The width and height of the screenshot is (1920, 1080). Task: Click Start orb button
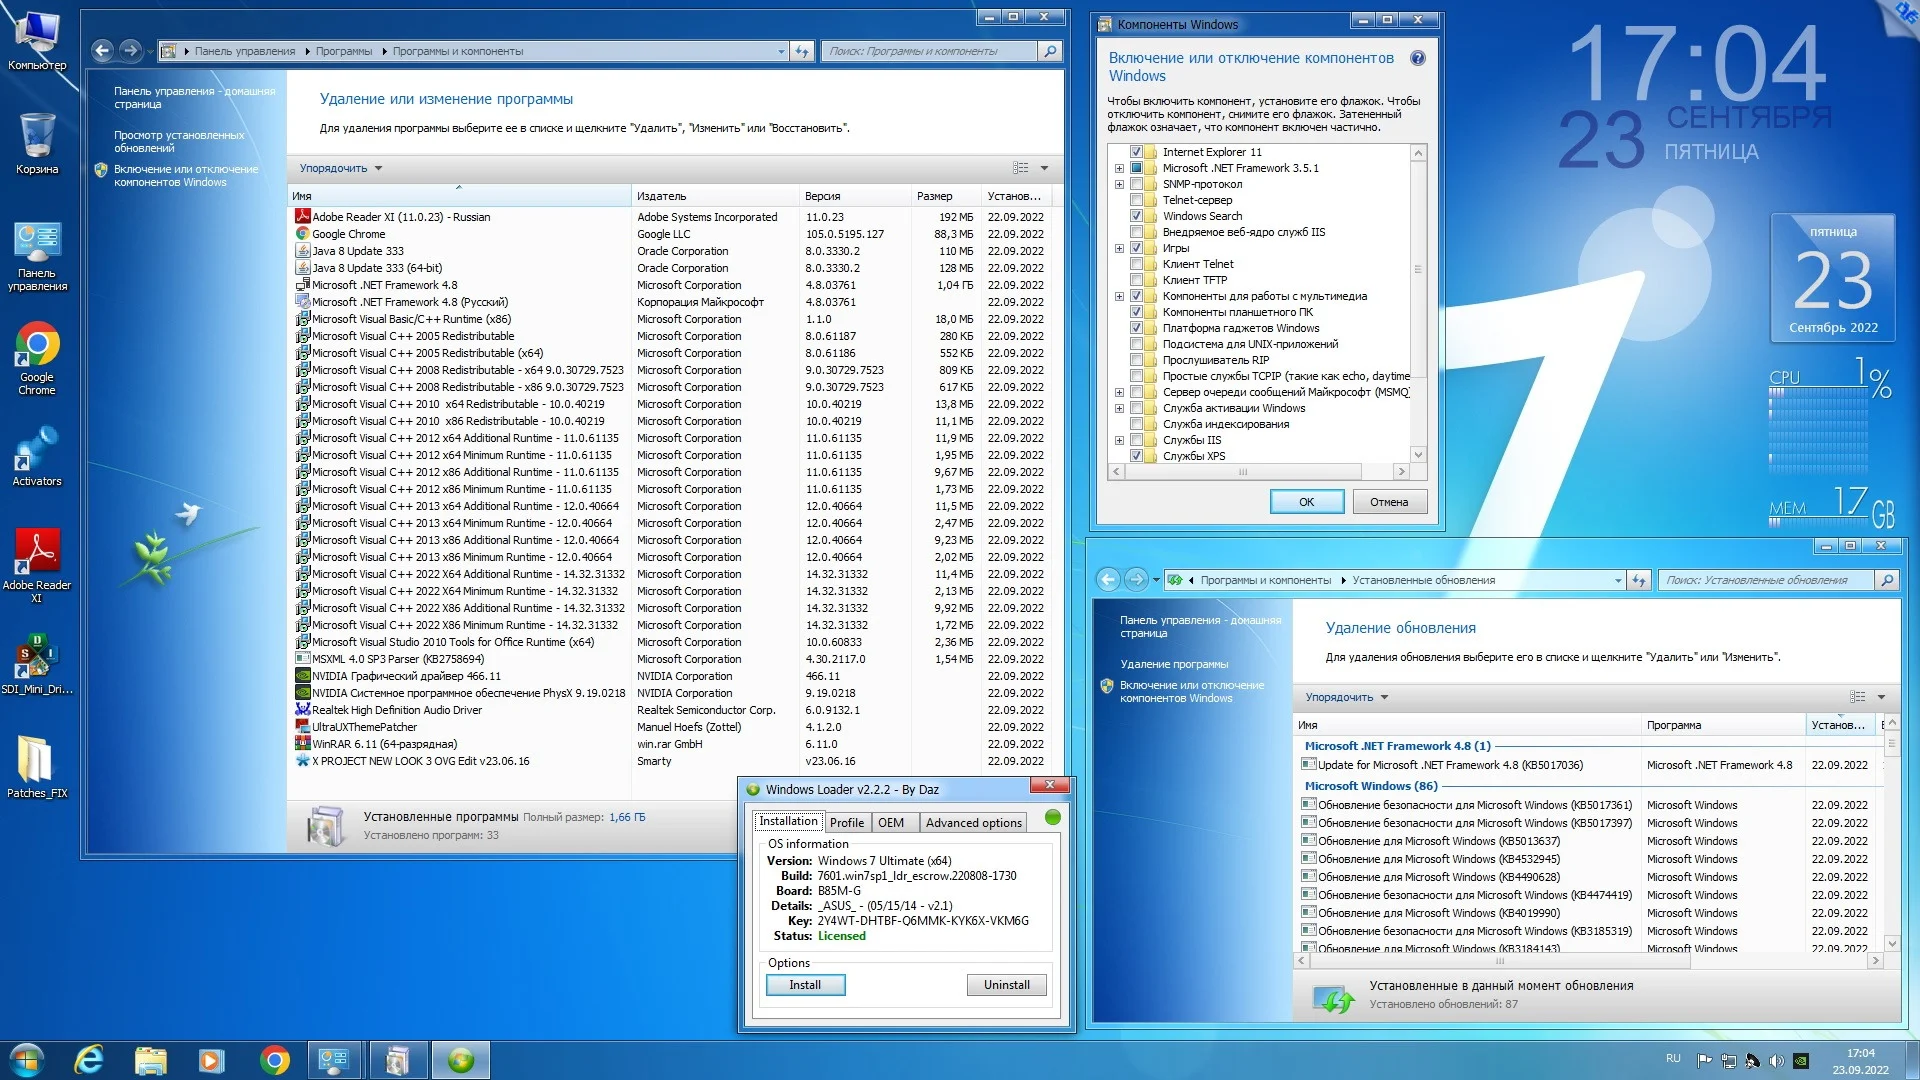pos(27,1060)
